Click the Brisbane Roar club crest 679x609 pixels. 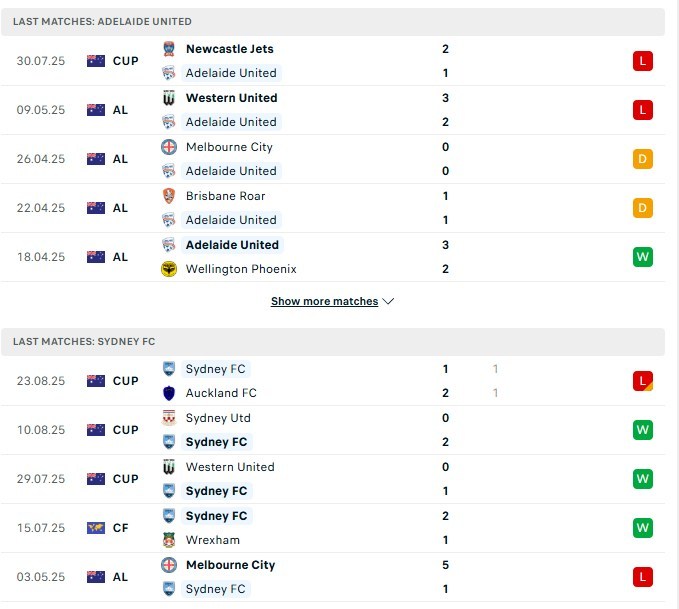coord(169,196)
